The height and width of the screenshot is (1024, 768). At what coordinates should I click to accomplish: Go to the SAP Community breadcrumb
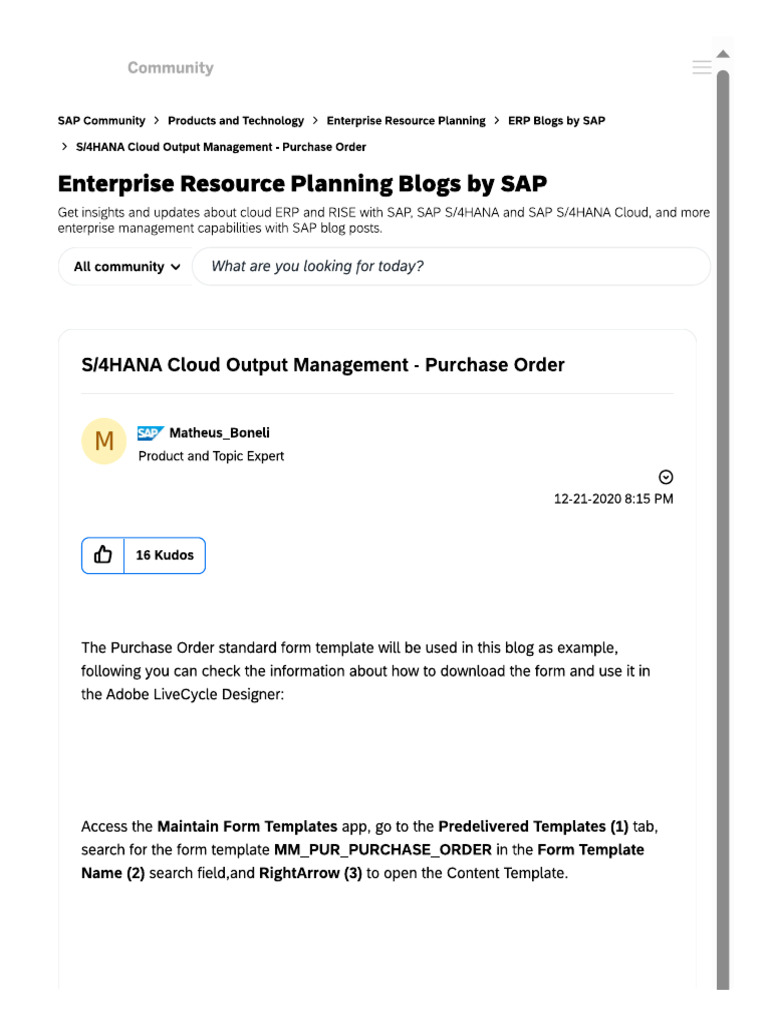101,121
